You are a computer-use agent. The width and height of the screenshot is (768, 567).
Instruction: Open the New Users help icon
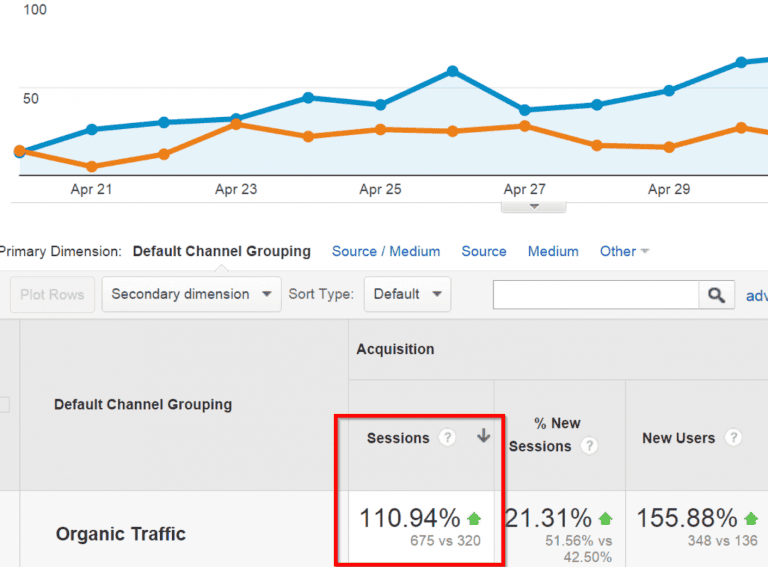coord(733,438)
